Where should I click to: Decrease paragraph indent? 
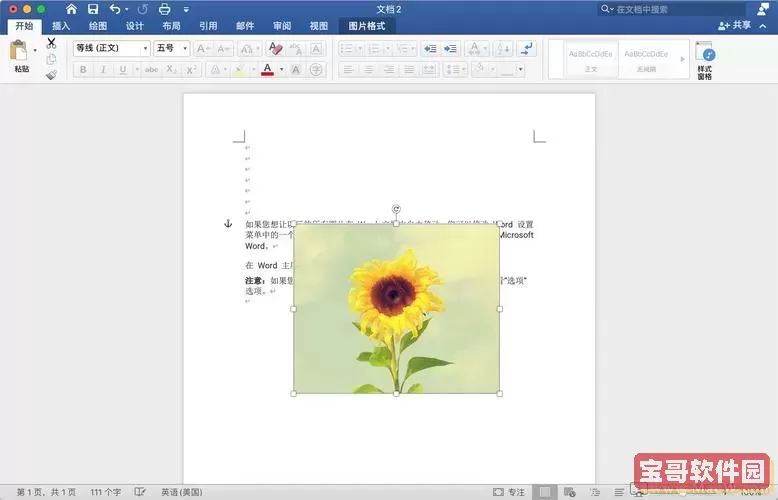click(430, 49)
